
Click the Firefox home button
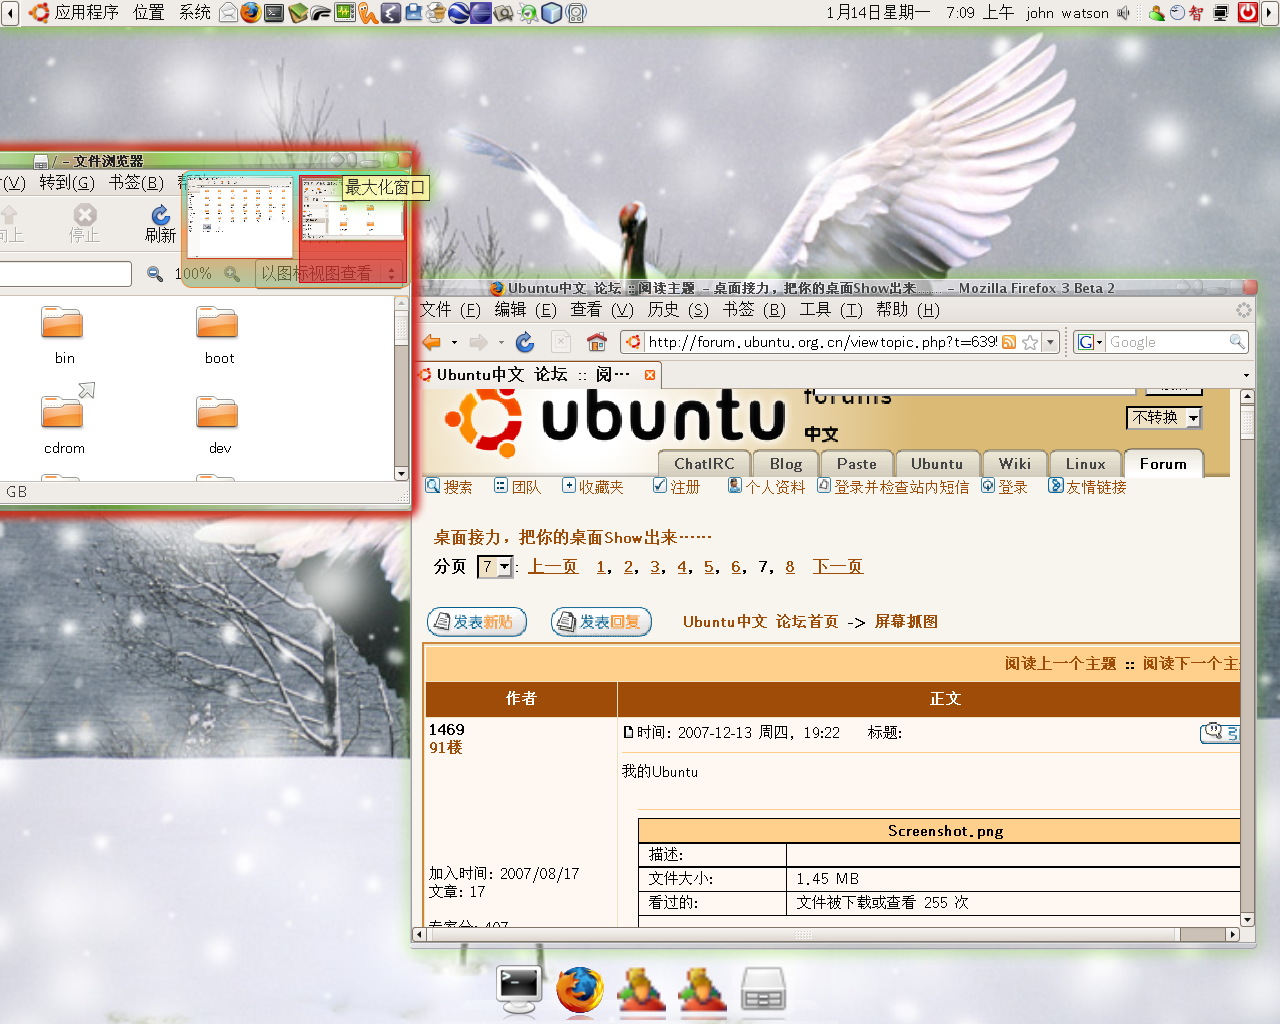tap(596, 342)
